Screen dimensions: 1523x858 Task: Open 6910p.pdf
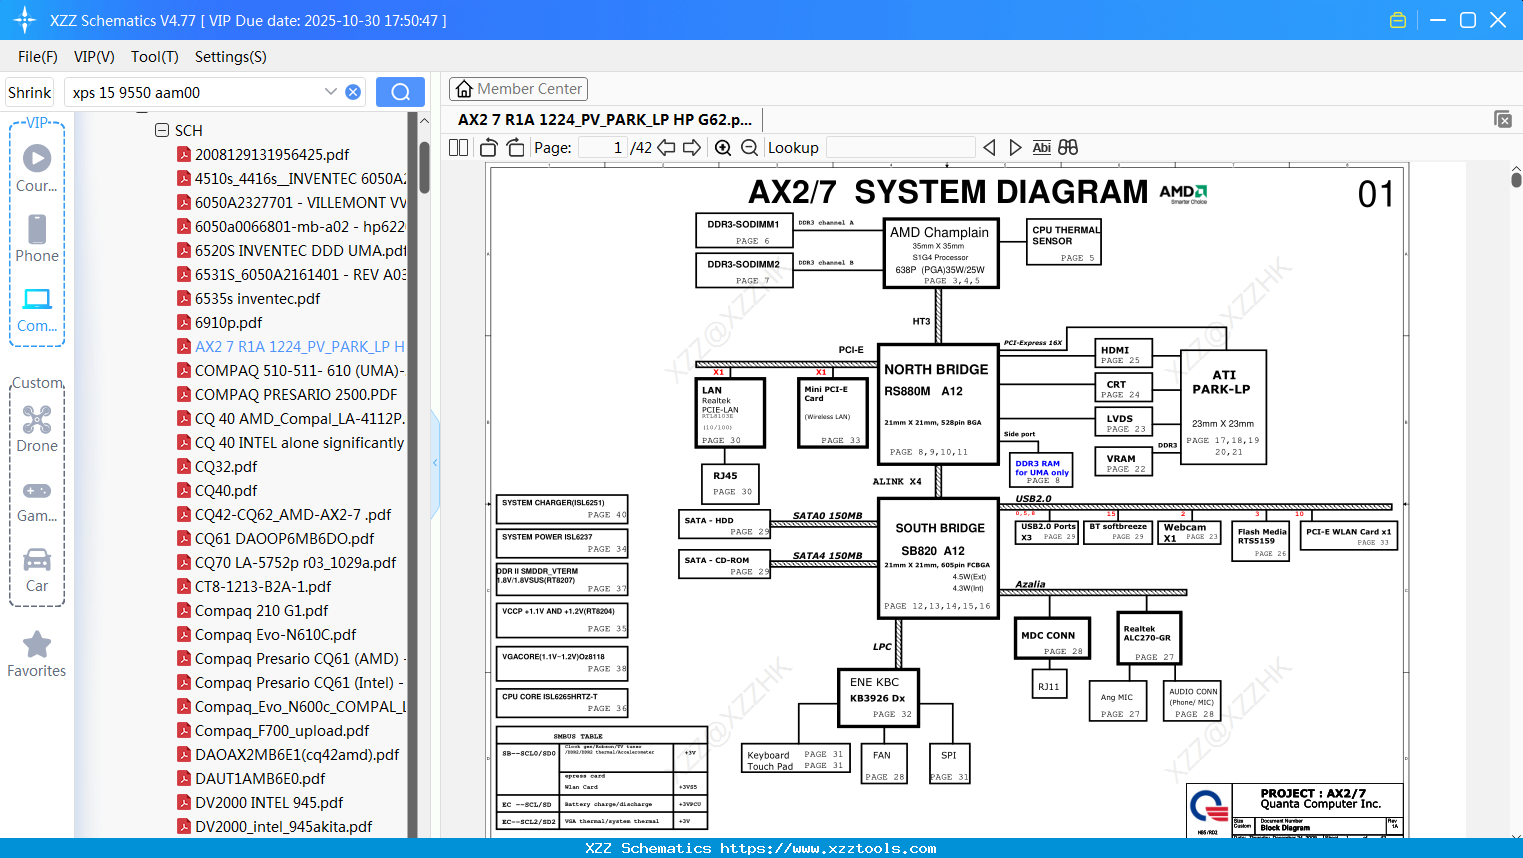[228, 322]
